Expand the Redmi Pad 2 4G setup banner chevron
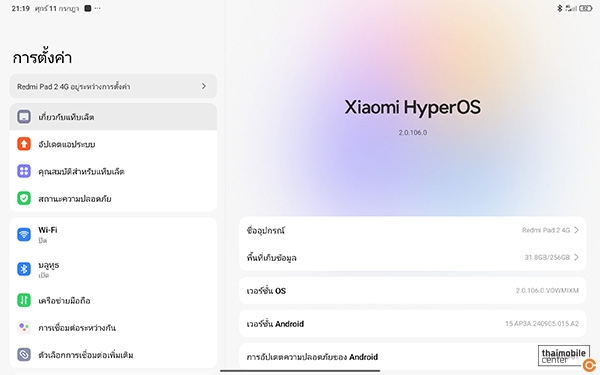This screenshot has height=375, width=600. (204, 86)
